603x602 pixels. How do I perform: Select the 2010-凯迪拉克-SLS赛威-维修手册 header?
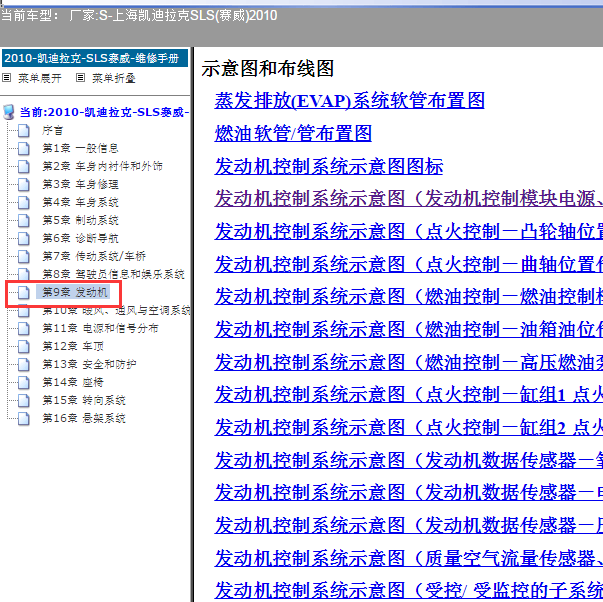95,58
